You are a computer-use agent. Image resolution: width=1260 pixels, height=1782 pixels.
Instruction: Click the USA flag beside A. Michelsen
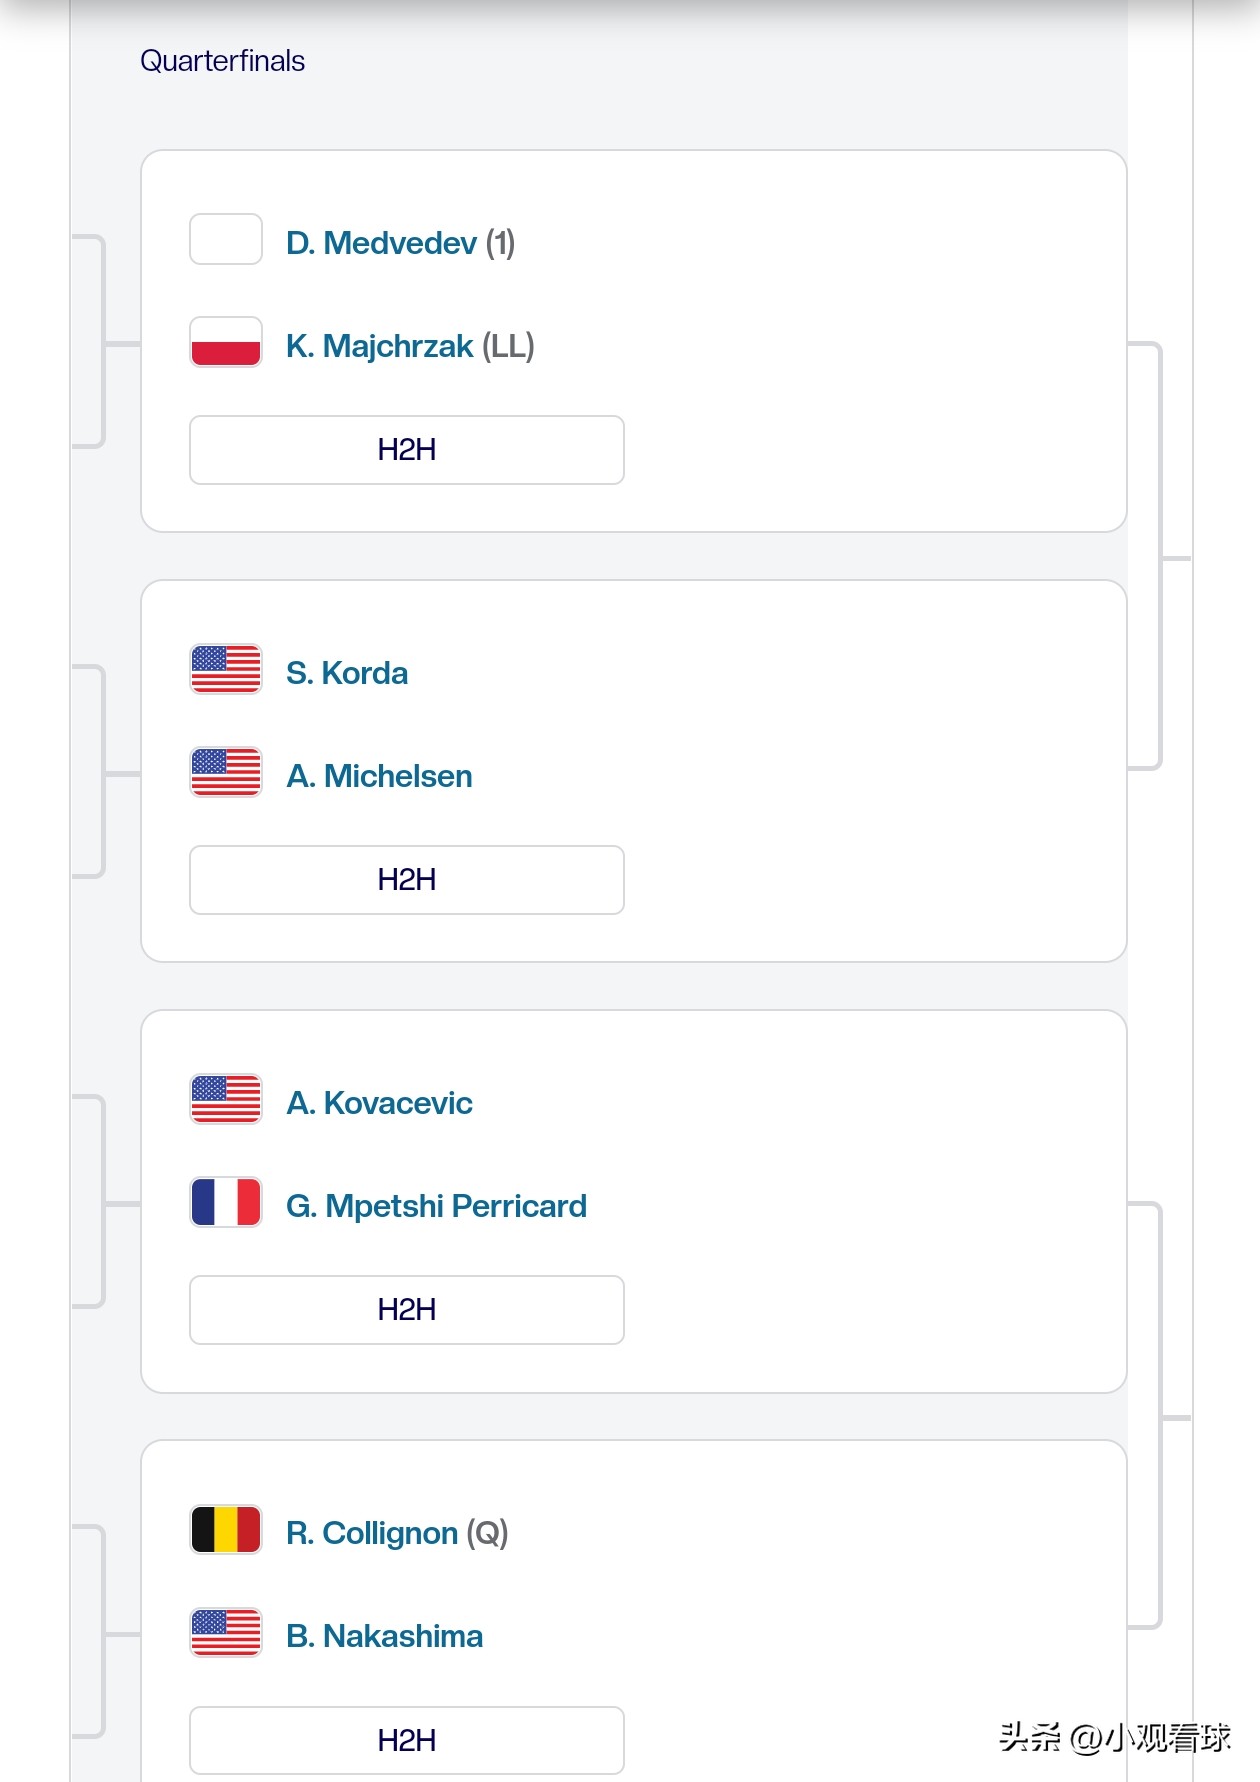coord(226,772)
